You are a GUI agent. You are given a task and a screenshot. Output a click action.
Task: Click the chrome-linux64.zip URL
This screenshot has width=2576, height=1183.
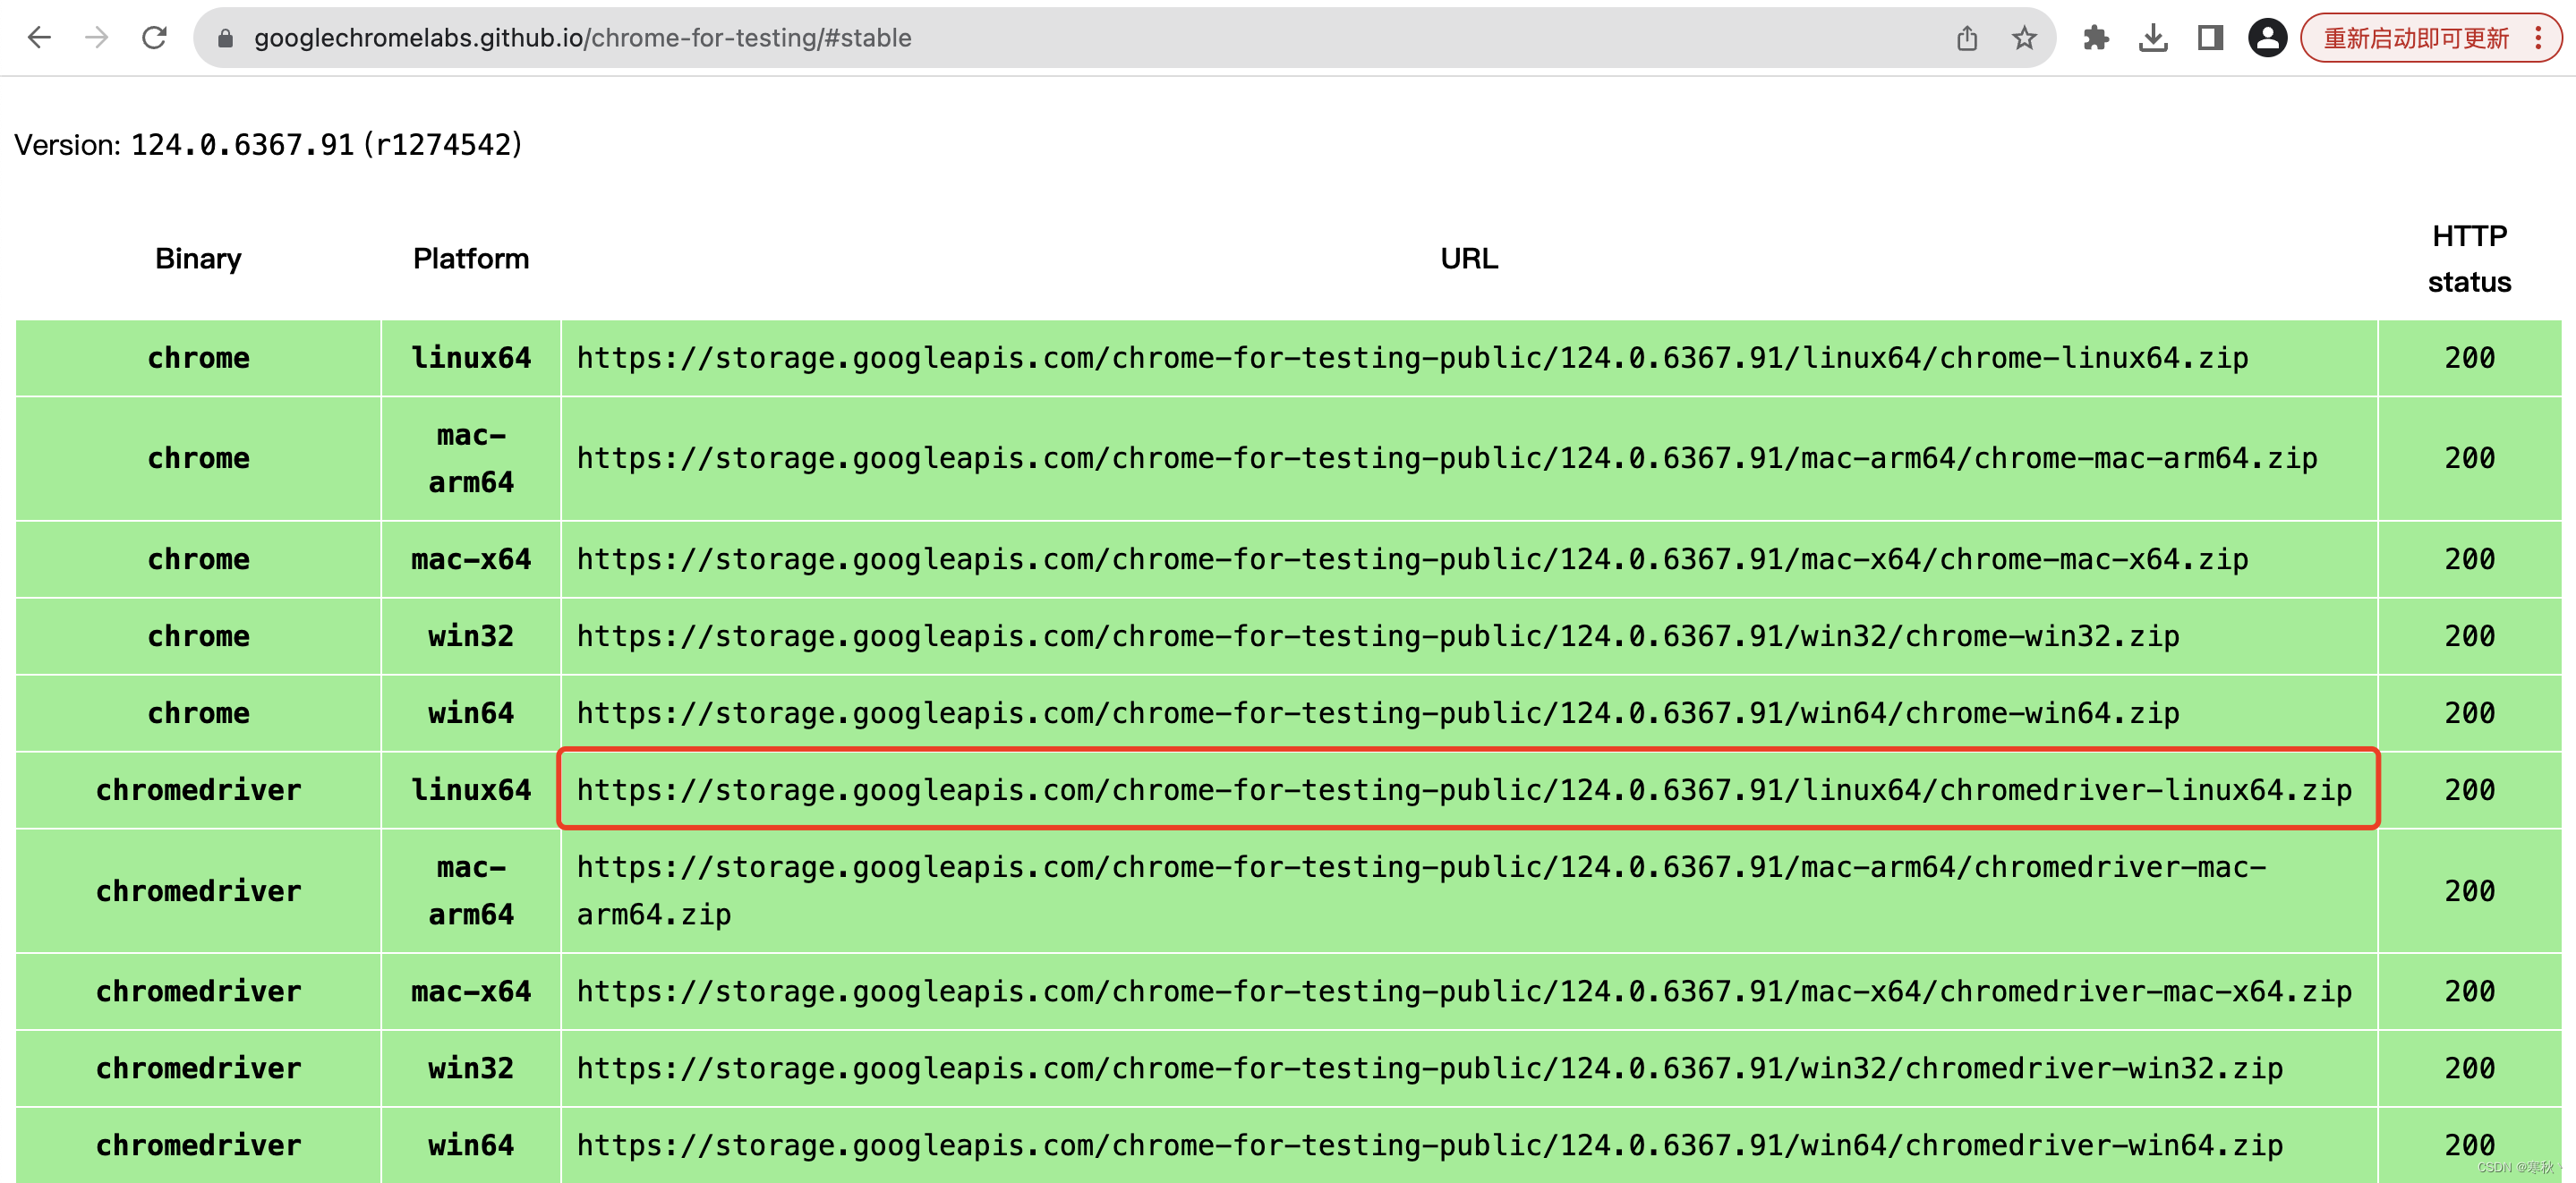(x=1411, y=358)
